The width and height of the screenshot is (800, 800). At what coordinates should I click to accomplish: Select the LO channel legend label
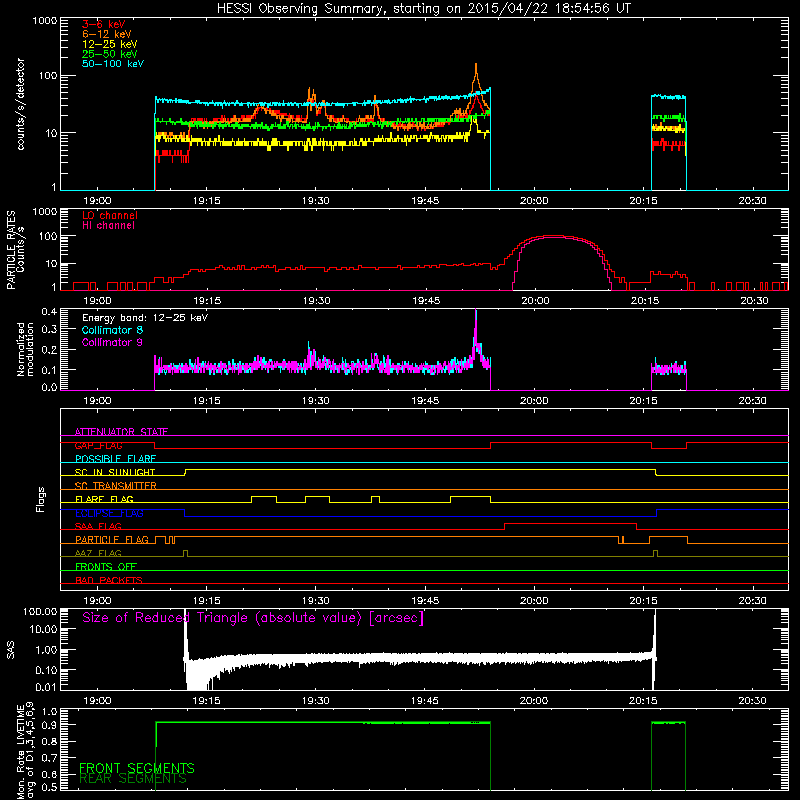tap(110, 215)
